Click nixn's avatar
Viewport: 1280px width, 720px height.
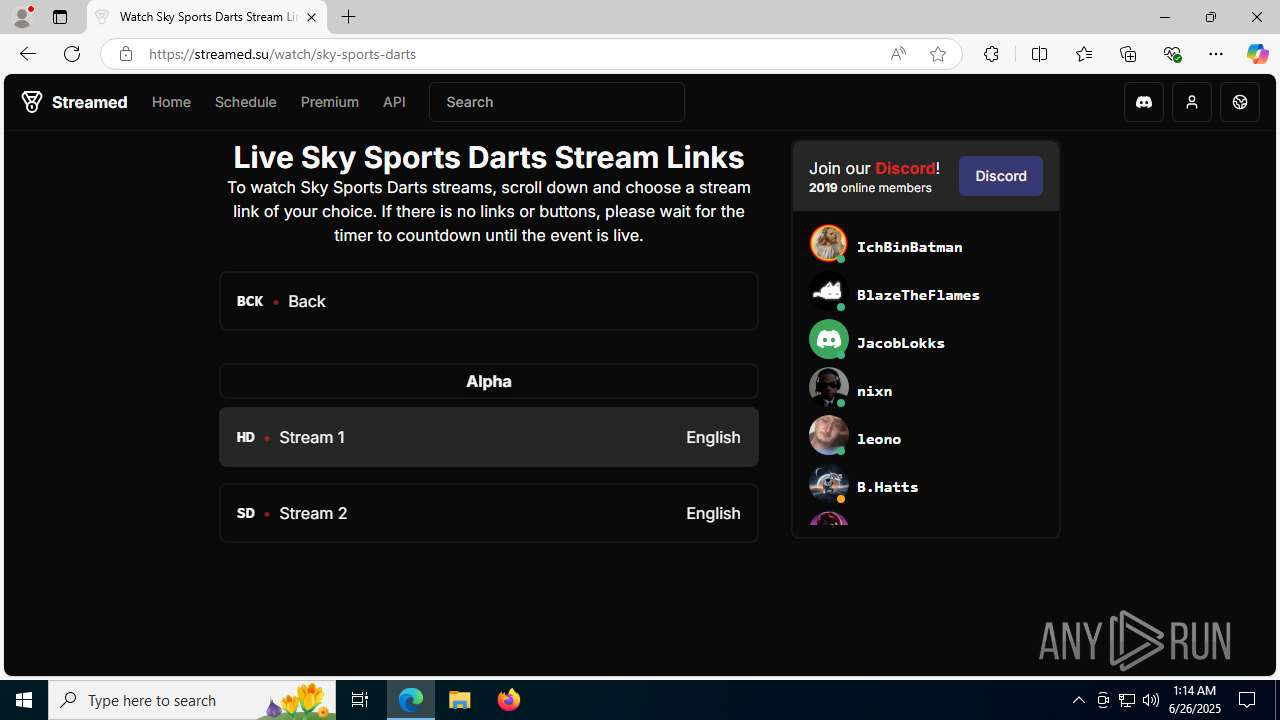tap(828, 387)
